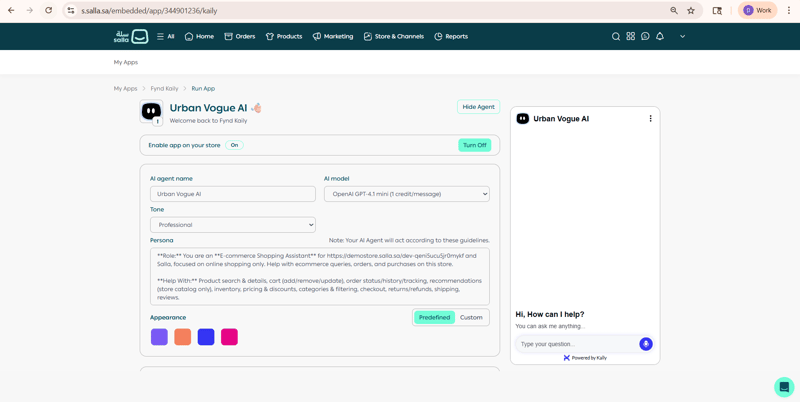This screenshot has width=800, height=402.
Task: Click the Urban Vogue AI agent avatar
Action: [151, 111]
